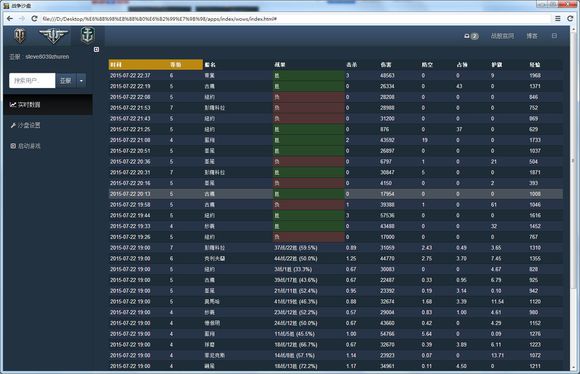Click the red defeat cell in 22:08 row
The height and width of the screenshot is (374, 580).
[308, 97]
